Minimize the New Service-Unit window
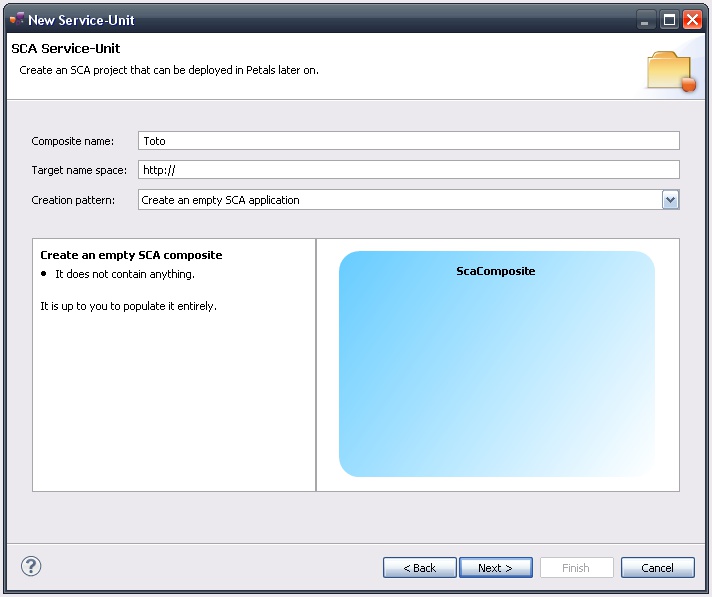Image resolution: width=712 pixels, height=597 pixels. pyautogui.click(x=647, y=19)
